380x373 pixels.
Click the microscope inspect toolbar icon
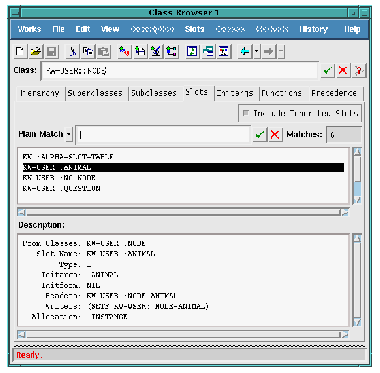[x=156, y=51]
